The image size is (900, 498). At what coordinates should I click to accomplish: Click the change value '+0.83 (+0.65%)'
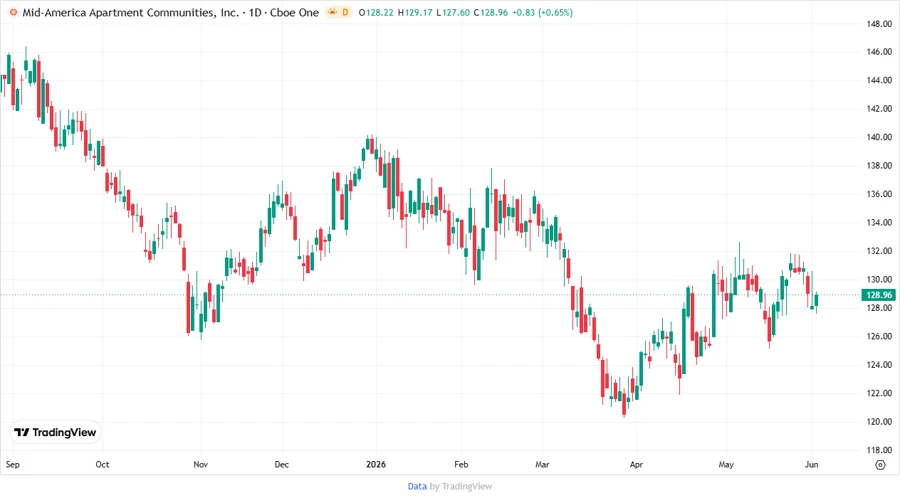[x=542, y=13]
